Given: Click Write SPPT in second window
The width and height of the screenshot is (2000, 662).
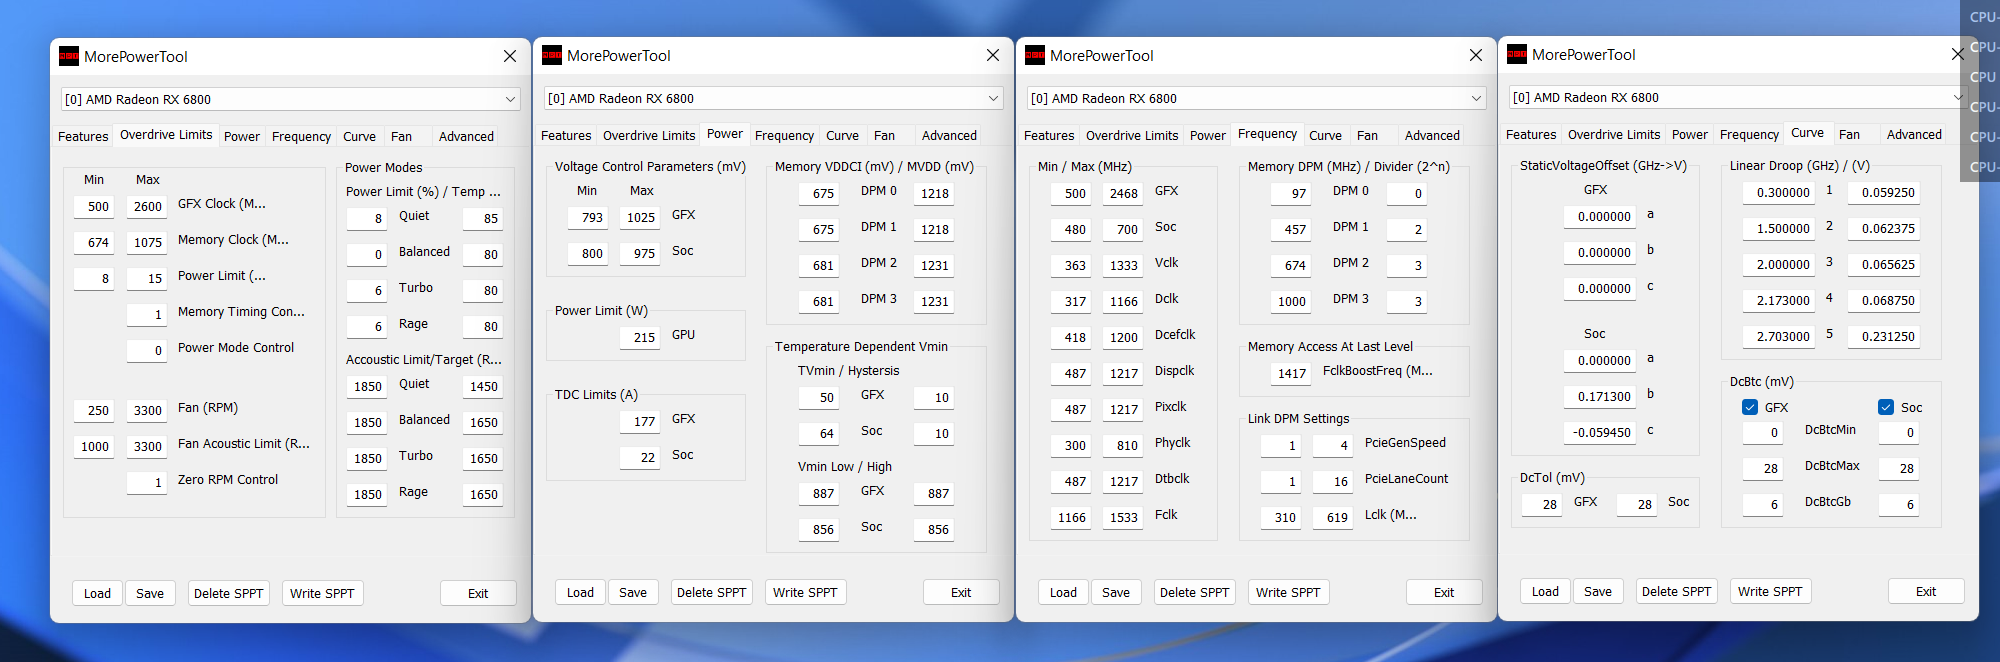Looking at the screenshot, I should point(805,592).
